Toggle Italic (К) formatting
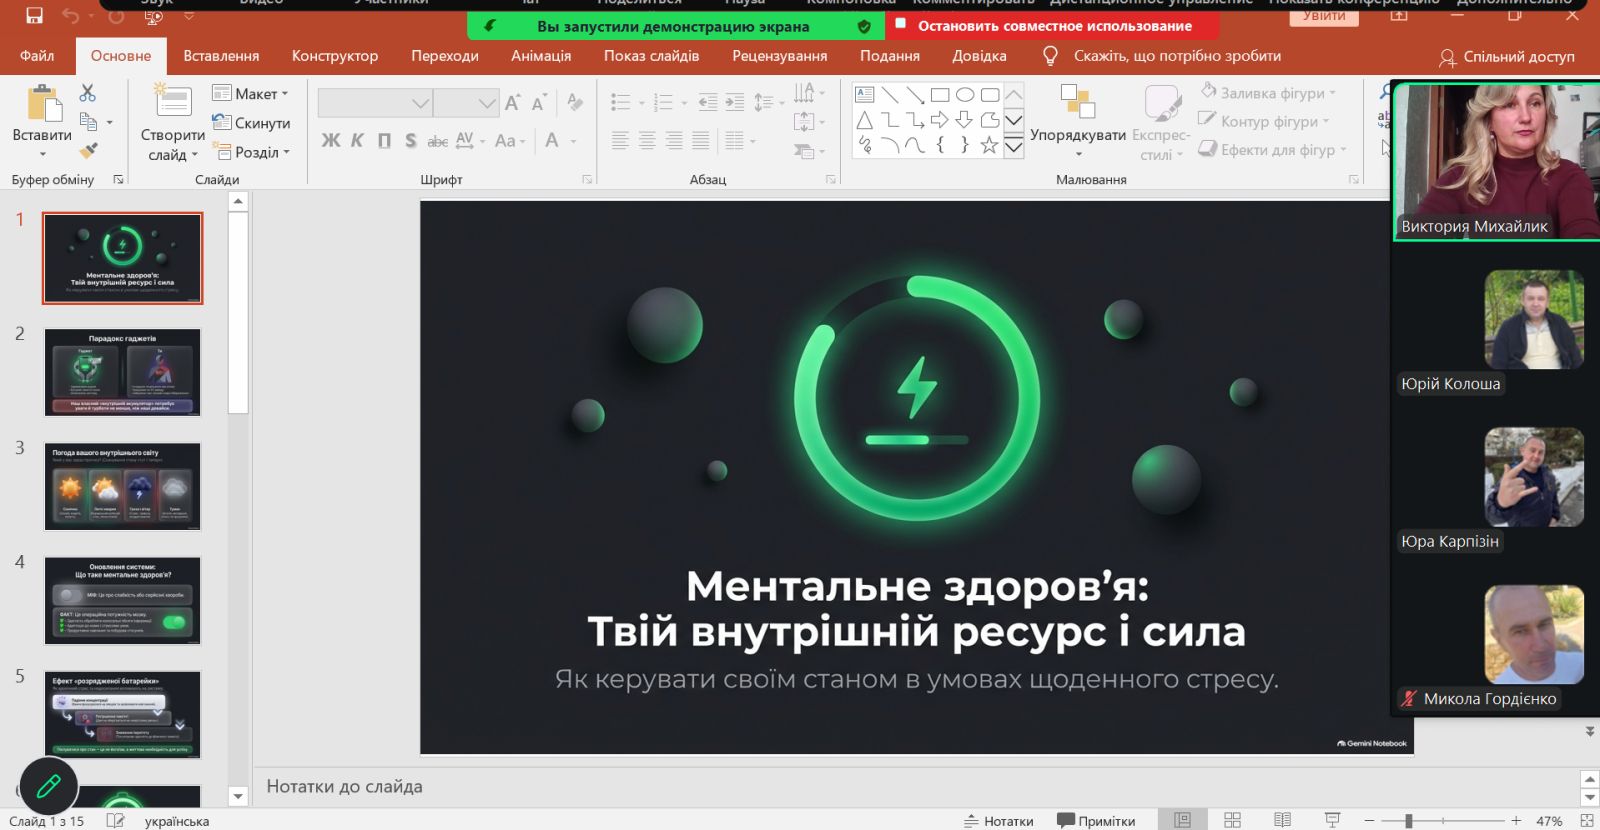This screenshot has width=1600, height=830. [357, 141]
